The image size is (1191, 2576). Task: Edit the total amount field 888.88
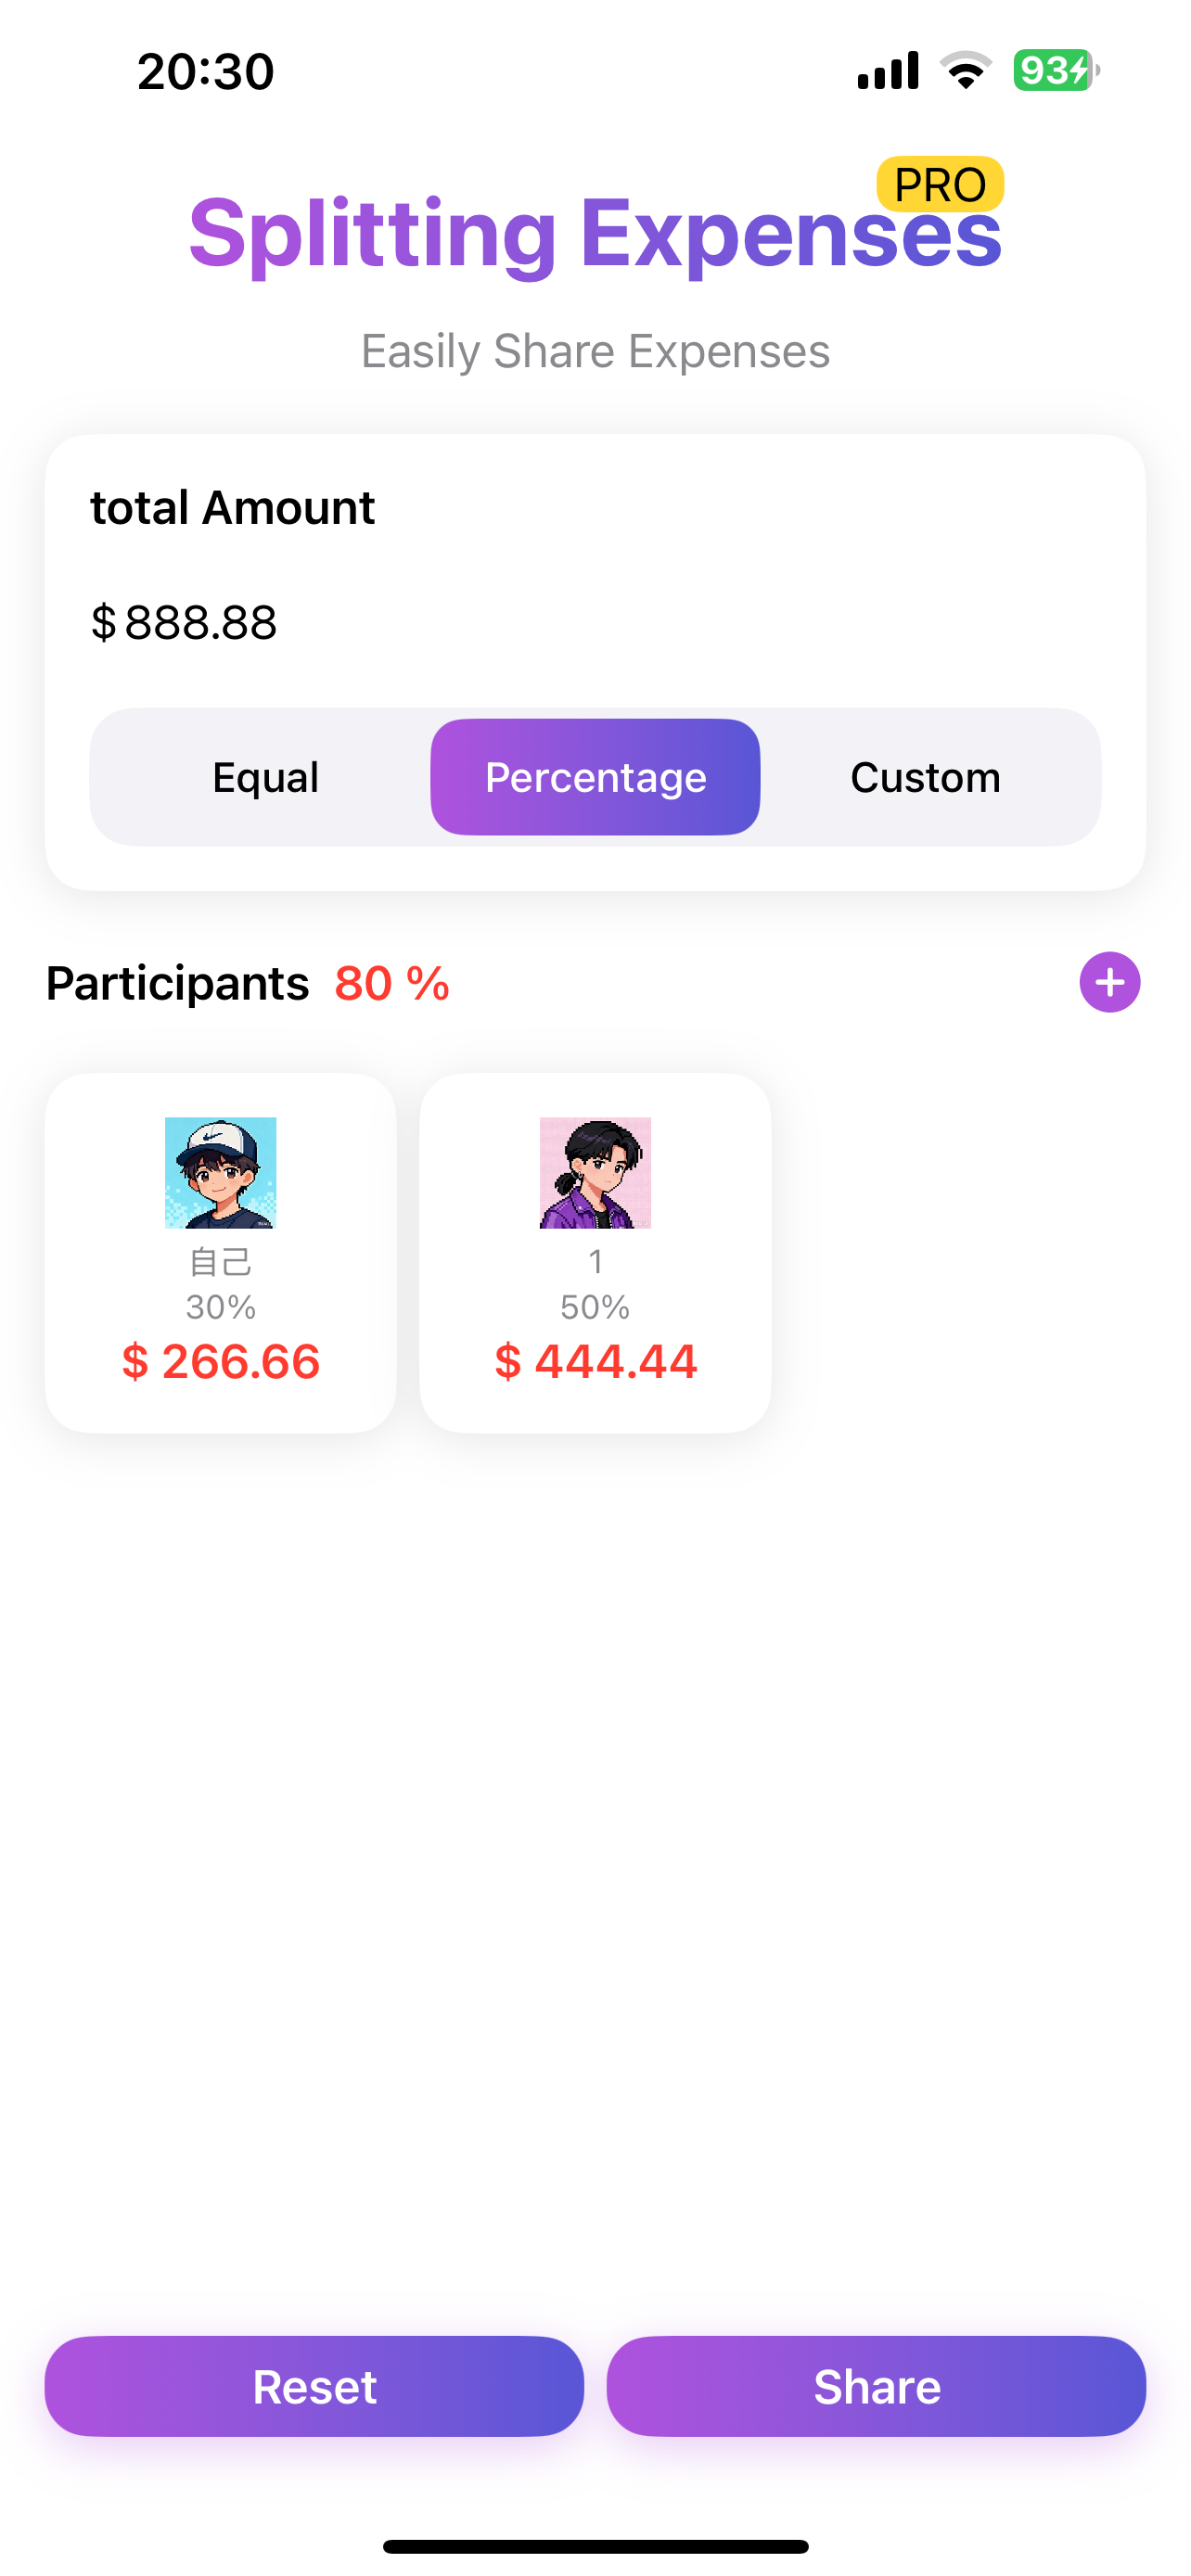coord(595,622)
